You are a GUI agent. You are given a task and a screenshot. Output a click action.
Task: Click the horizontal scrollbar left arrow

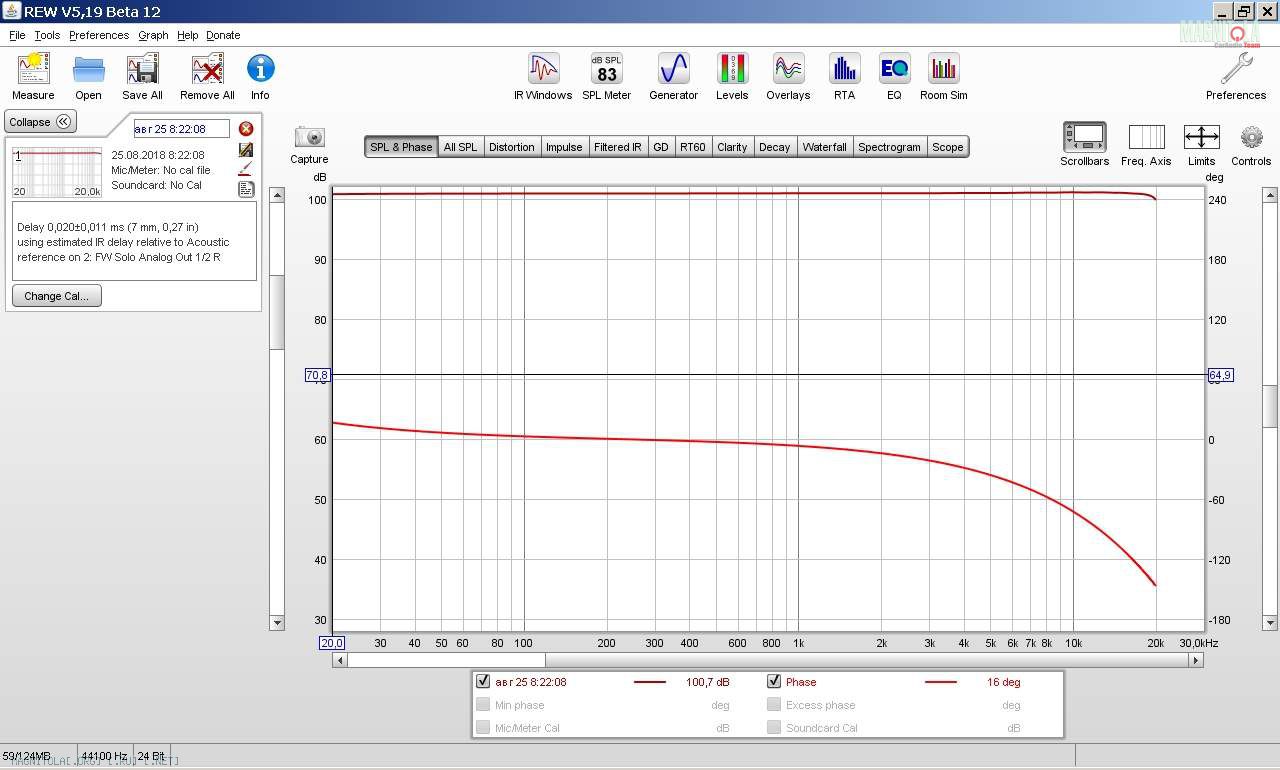click(x=339, y=660)
